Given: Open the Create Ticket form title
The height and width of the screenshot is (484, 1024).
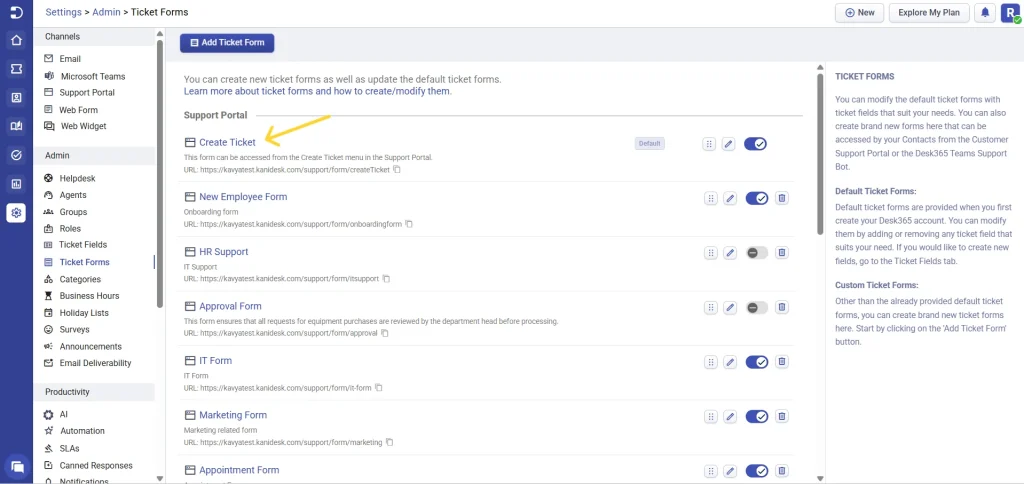Looking at the screenshot, I should click(x=227, y=142).
